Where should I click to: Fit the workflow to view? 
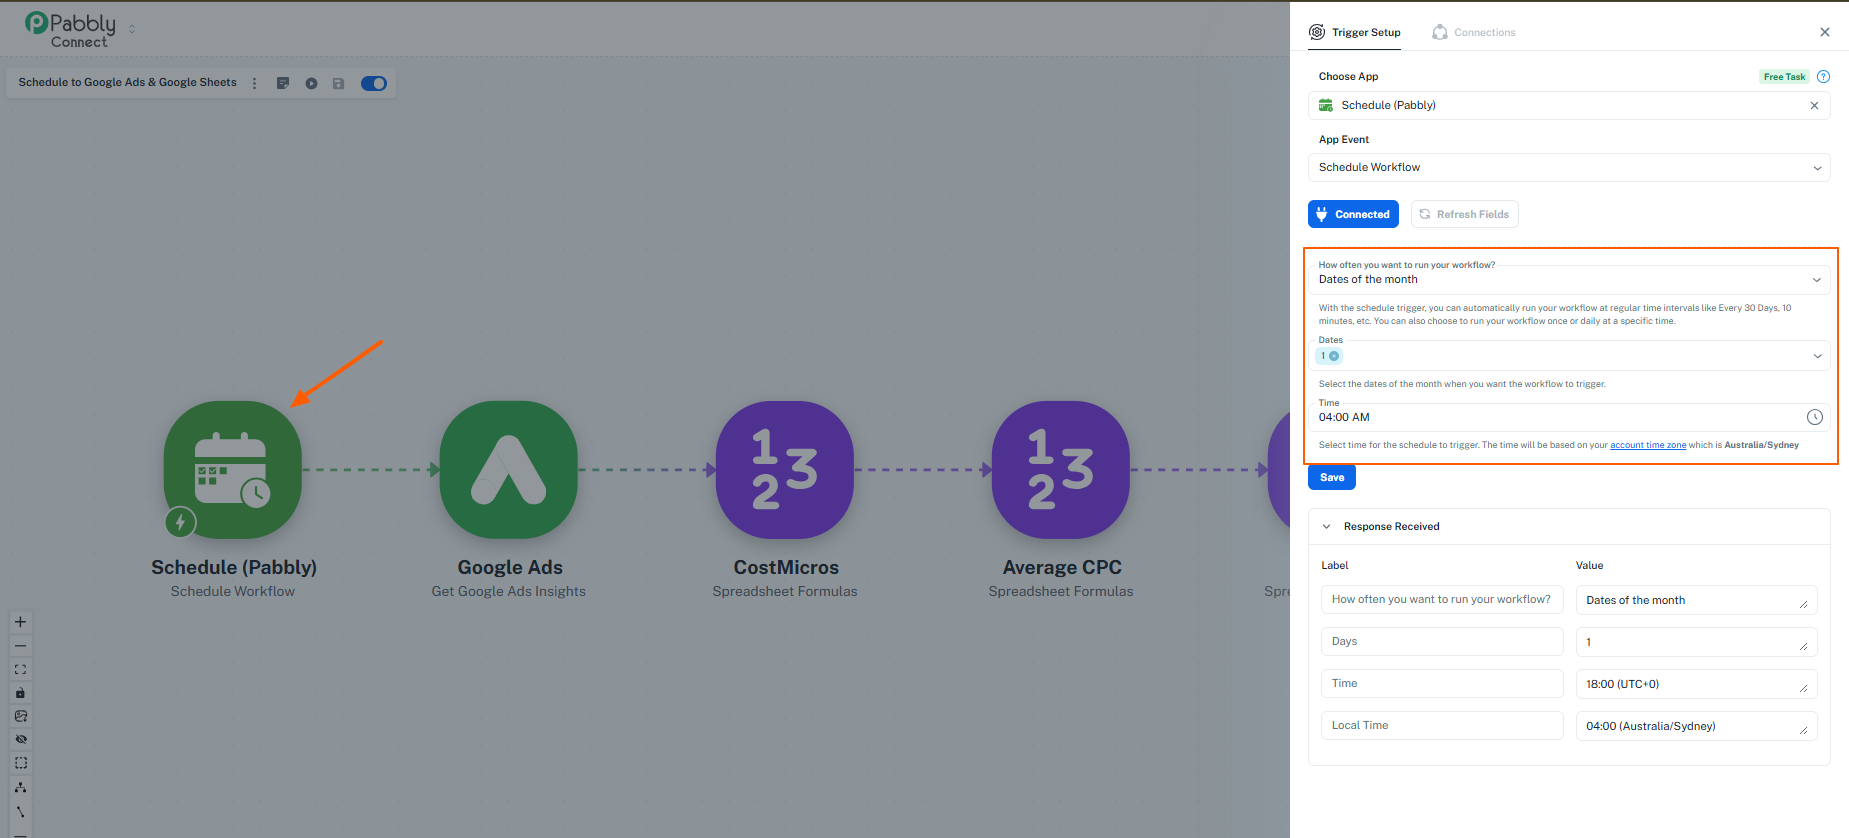(x=20, y=669)
